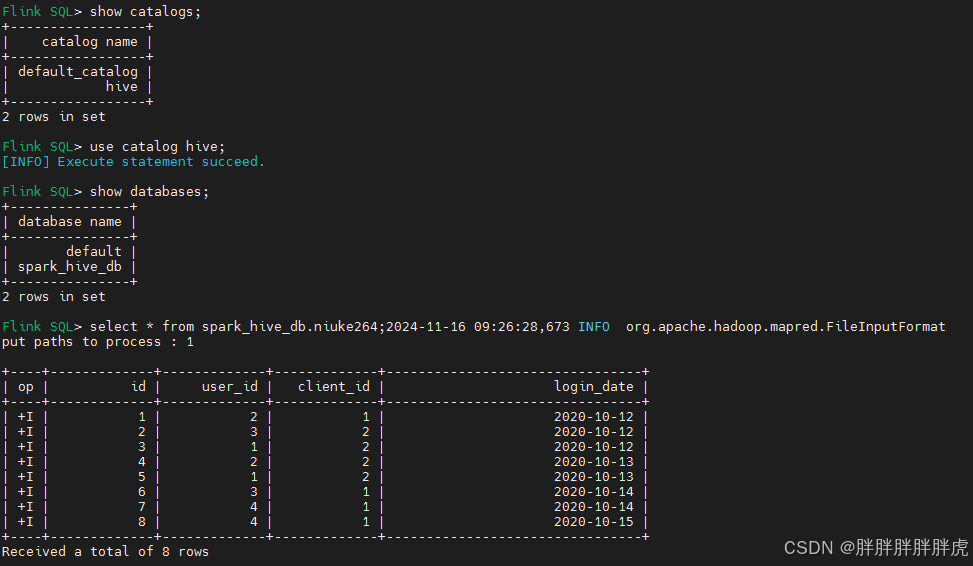Click '2020-10-15' login_date value
Image resolution: width=973 pixels, height=566 pixels.
(594, 522)
